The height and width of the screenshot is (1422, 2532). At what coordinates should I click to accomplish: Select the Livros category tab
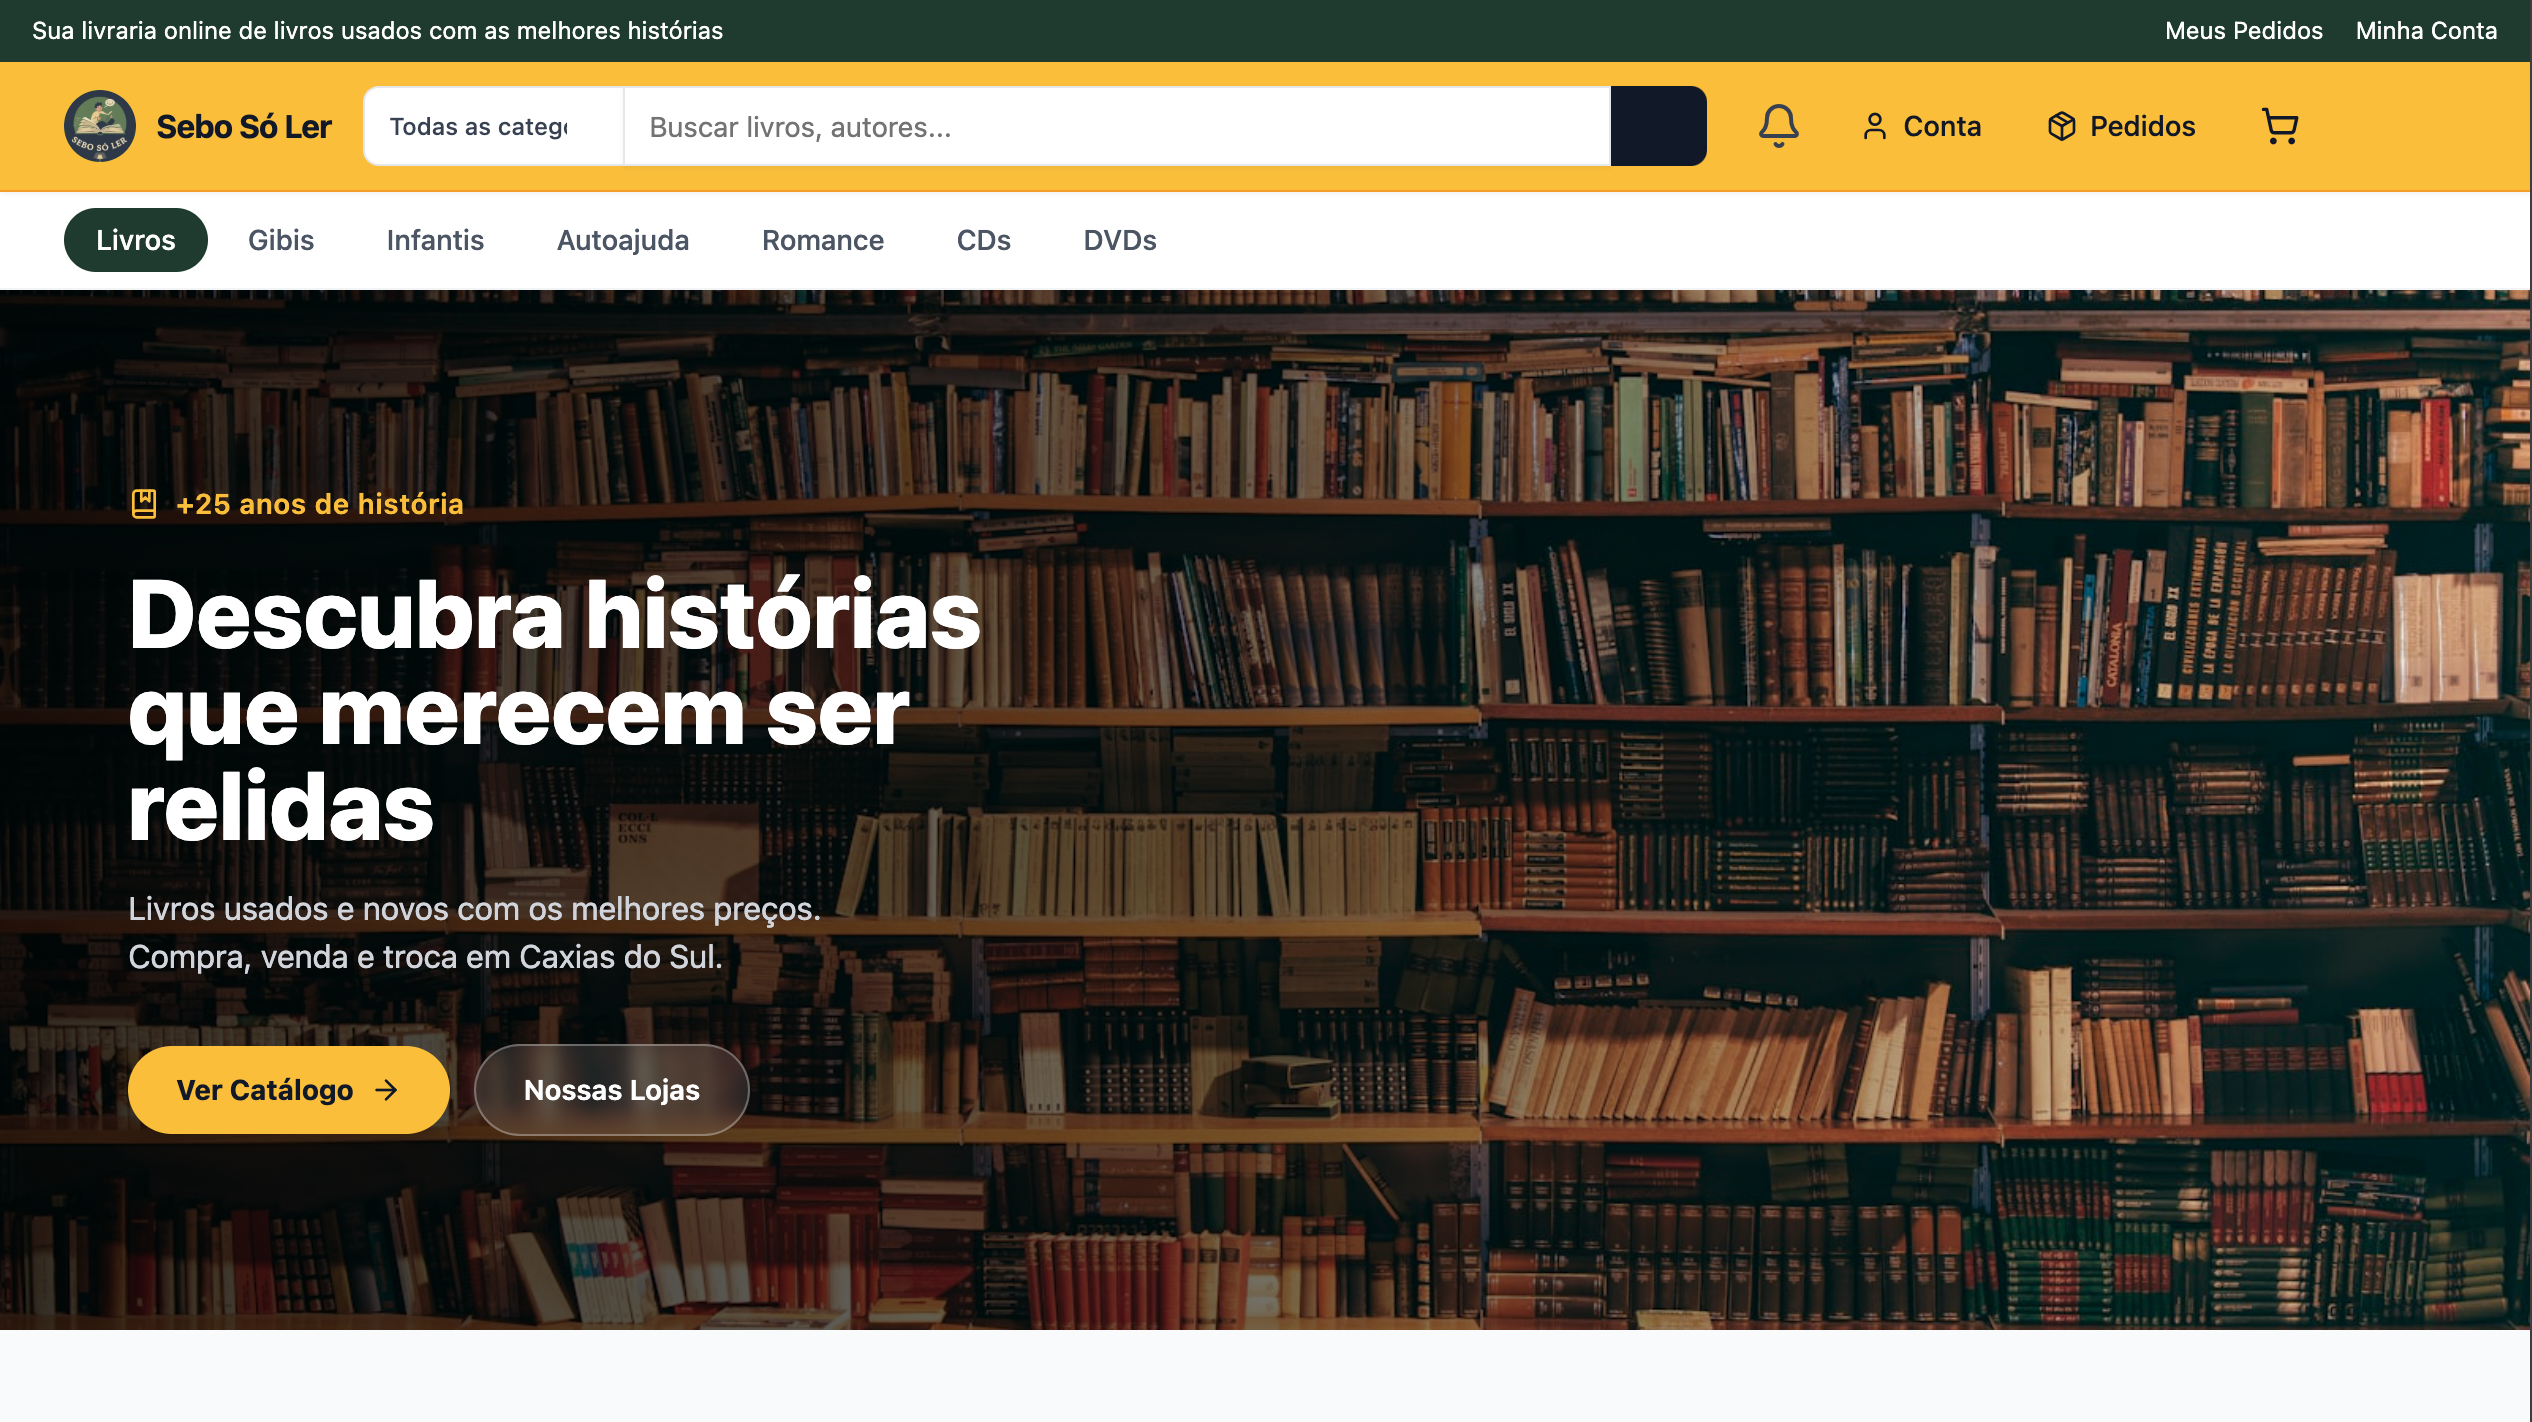[x=135, y=240]
